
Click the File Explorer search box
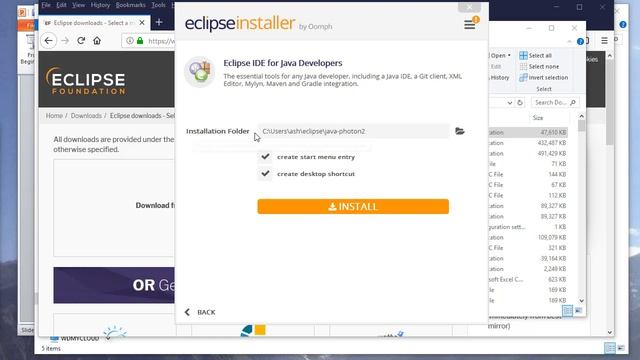(x=554, y=102)
